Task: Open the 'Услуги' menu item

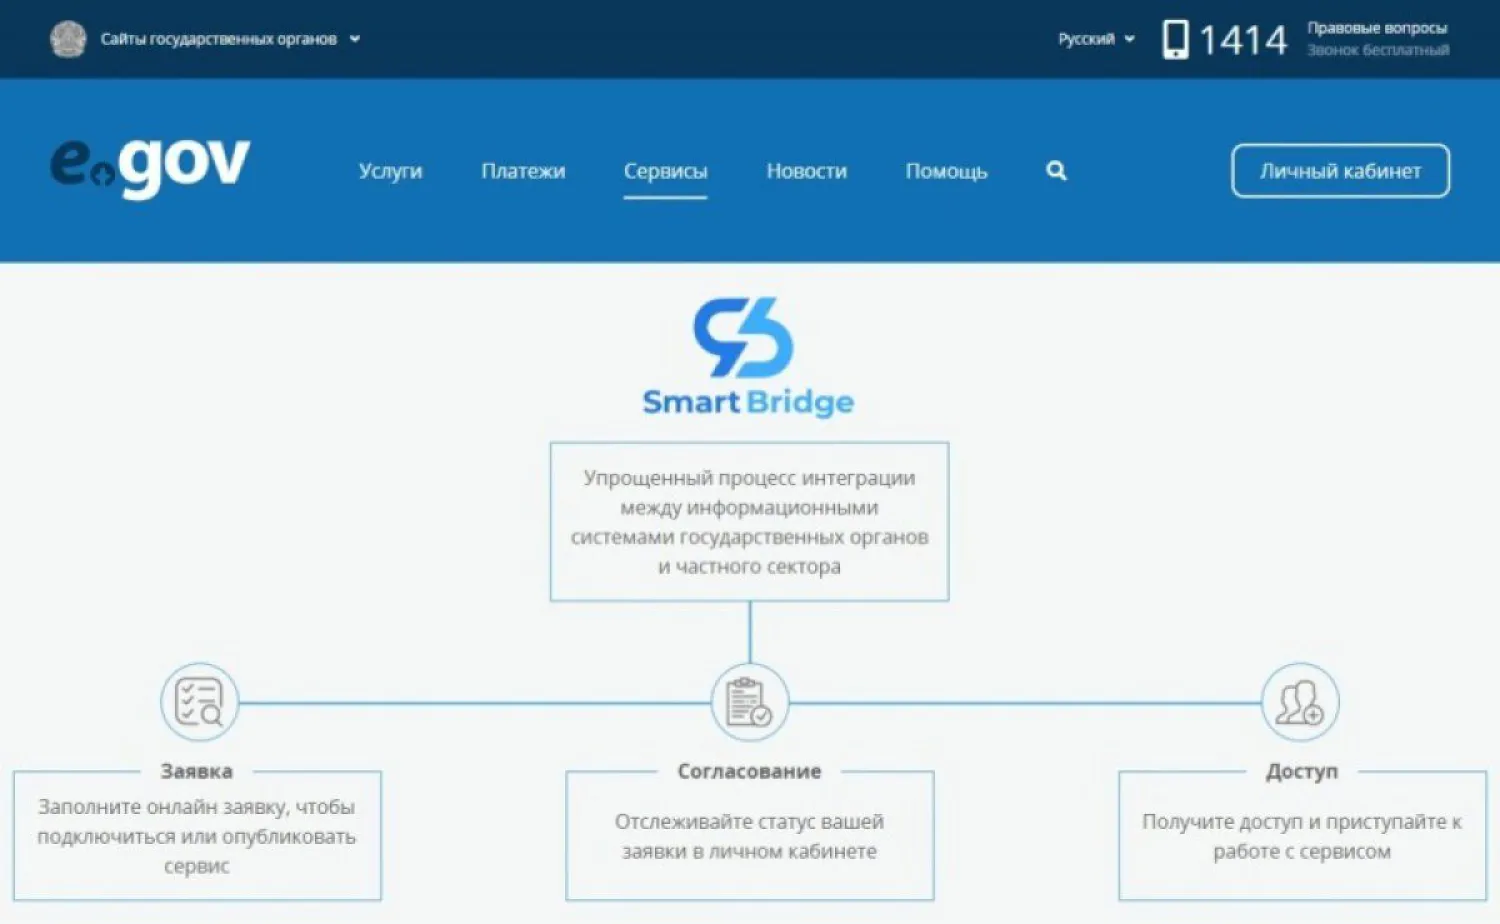Action: (x=390, y=171)
